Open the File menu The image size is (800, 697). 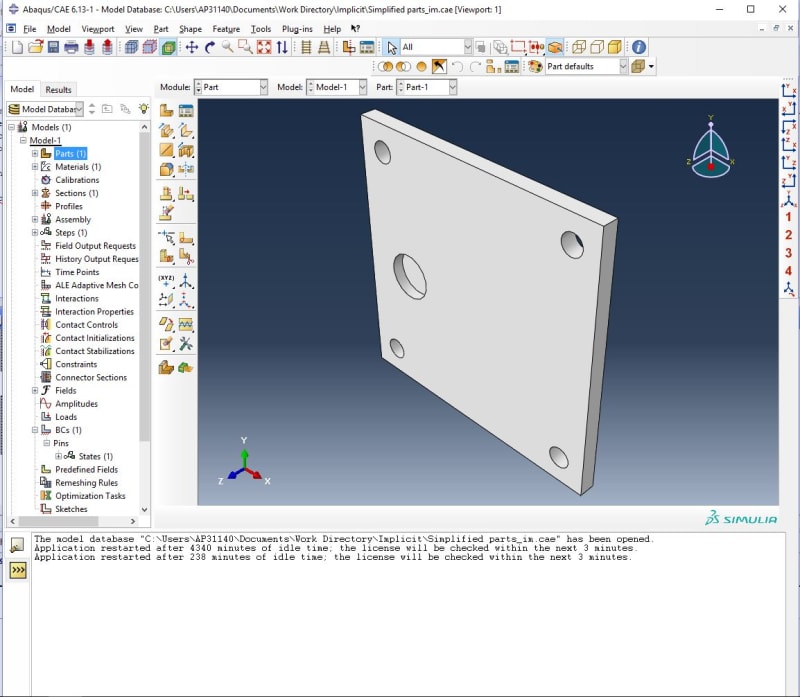(x=30, y=29)
